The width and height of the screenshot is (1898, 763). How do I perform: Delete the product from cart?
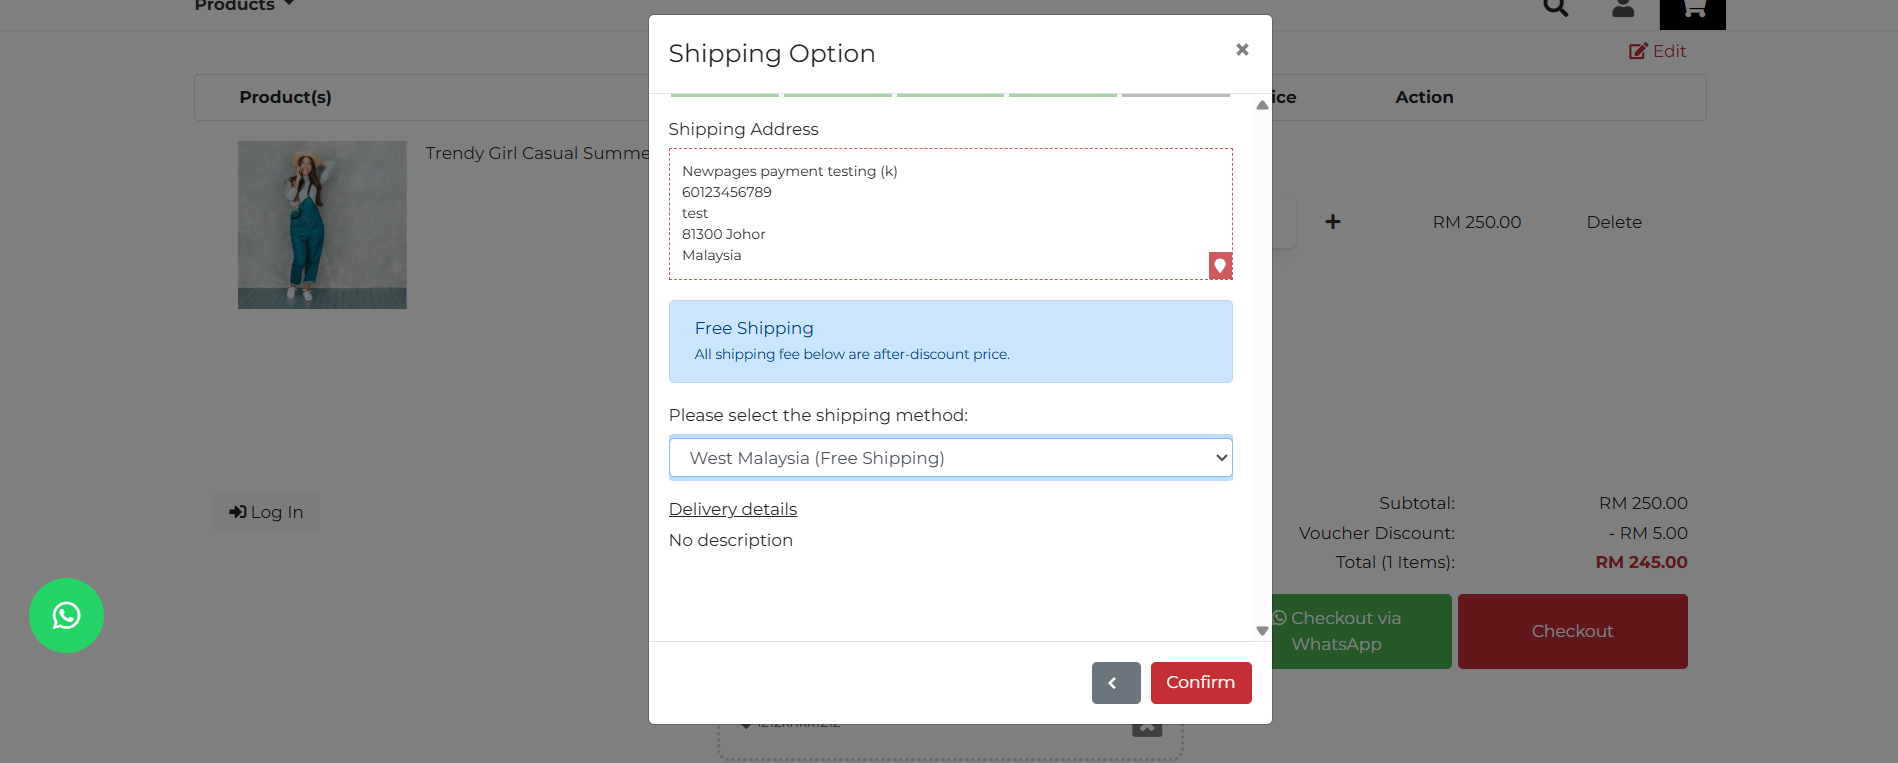pos(1614,222)
